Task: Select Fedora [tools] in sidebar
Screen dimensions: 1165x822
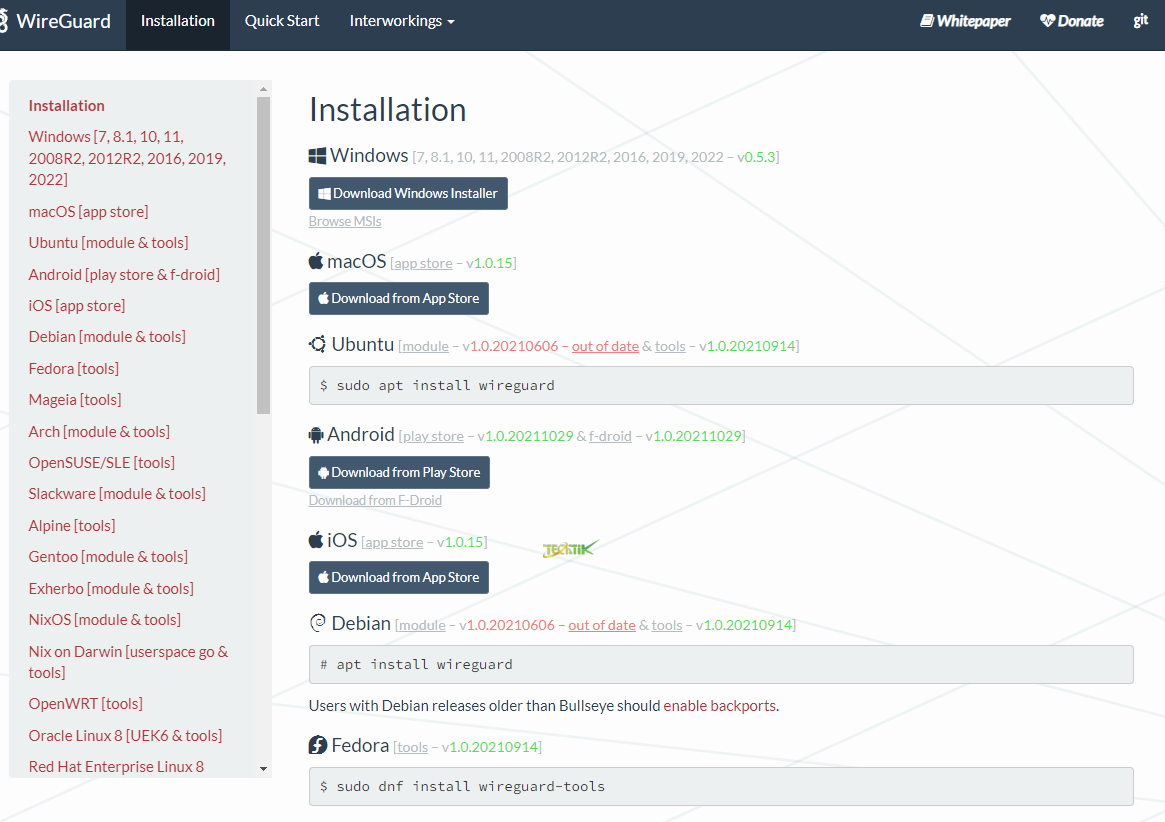Action: (x=74, y=369)
